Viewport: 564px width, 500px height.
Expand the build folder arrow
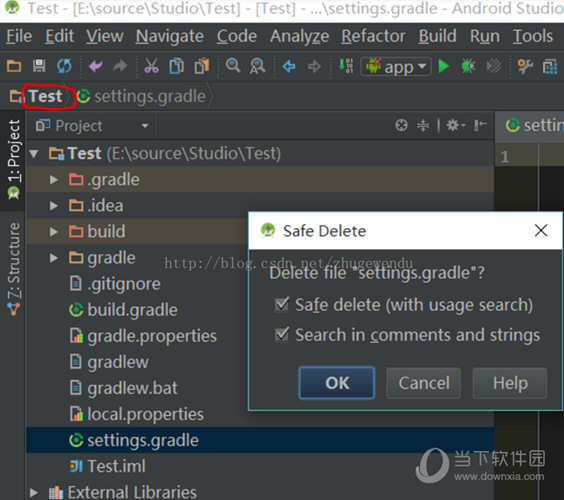click(x=54, y=231)
